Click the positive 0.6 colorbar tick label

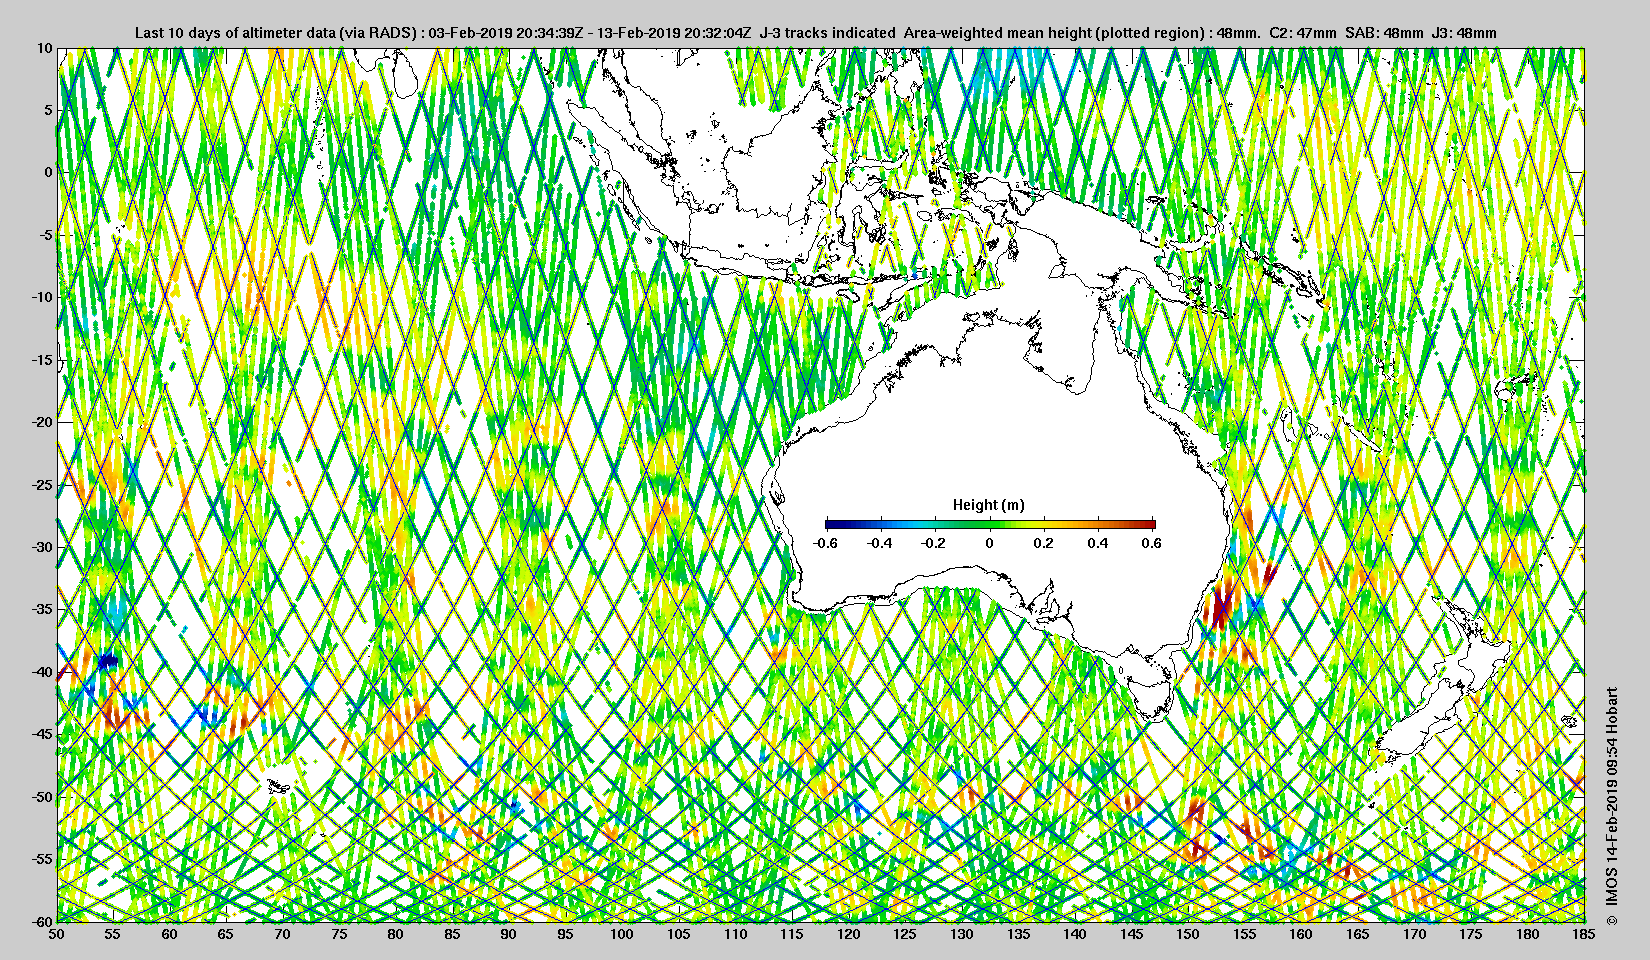coord(1151,544)
